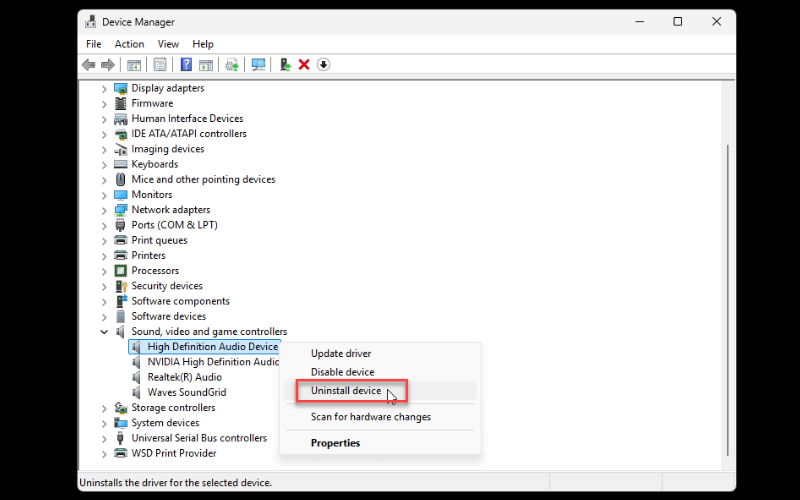
Task: Open the Properties toolbar icon
Action: coord(160,65)
